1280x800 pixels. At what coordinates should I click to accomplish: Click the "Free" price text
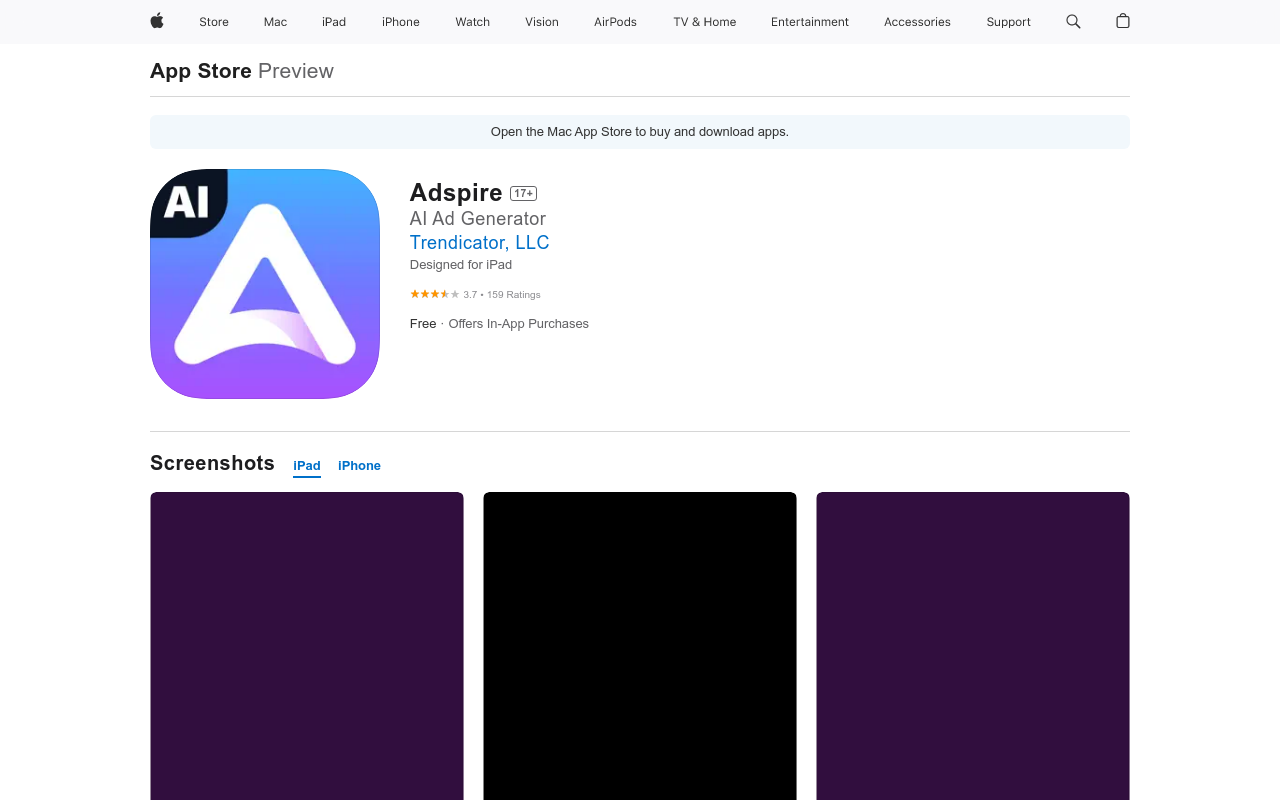(423, 324)
